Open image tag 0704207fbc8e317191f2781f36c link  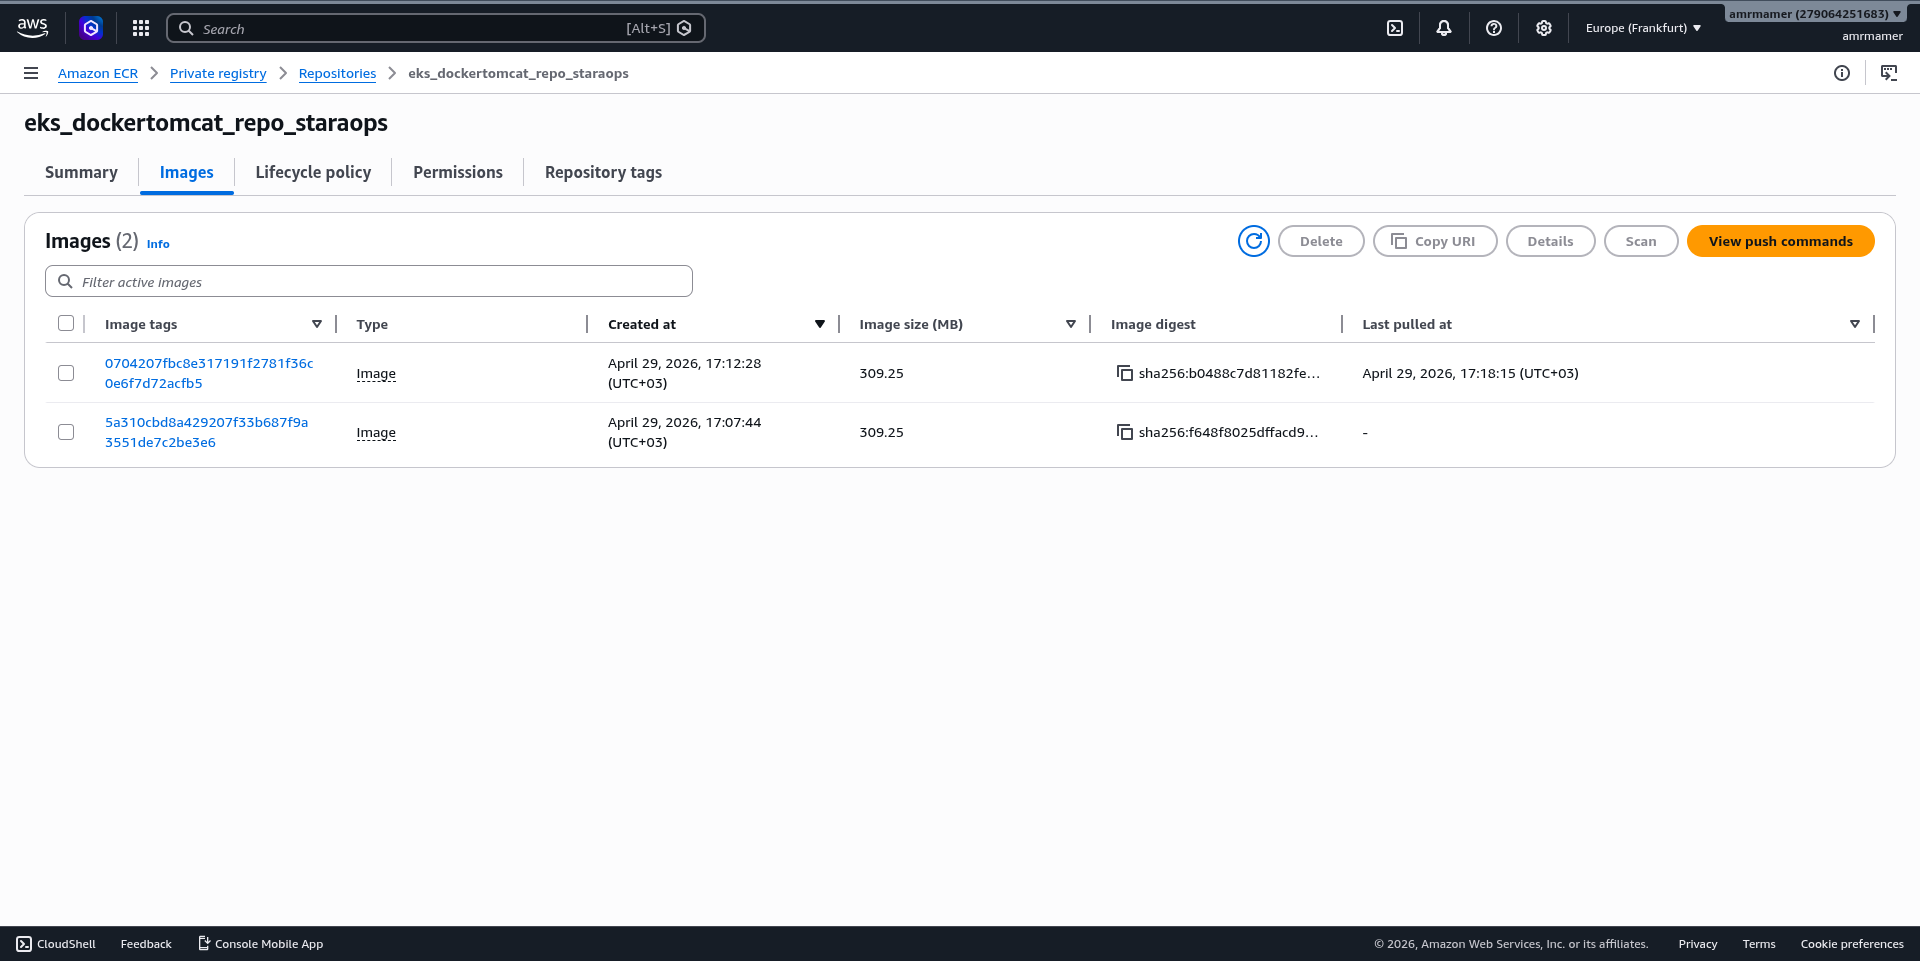coord(209,373)
